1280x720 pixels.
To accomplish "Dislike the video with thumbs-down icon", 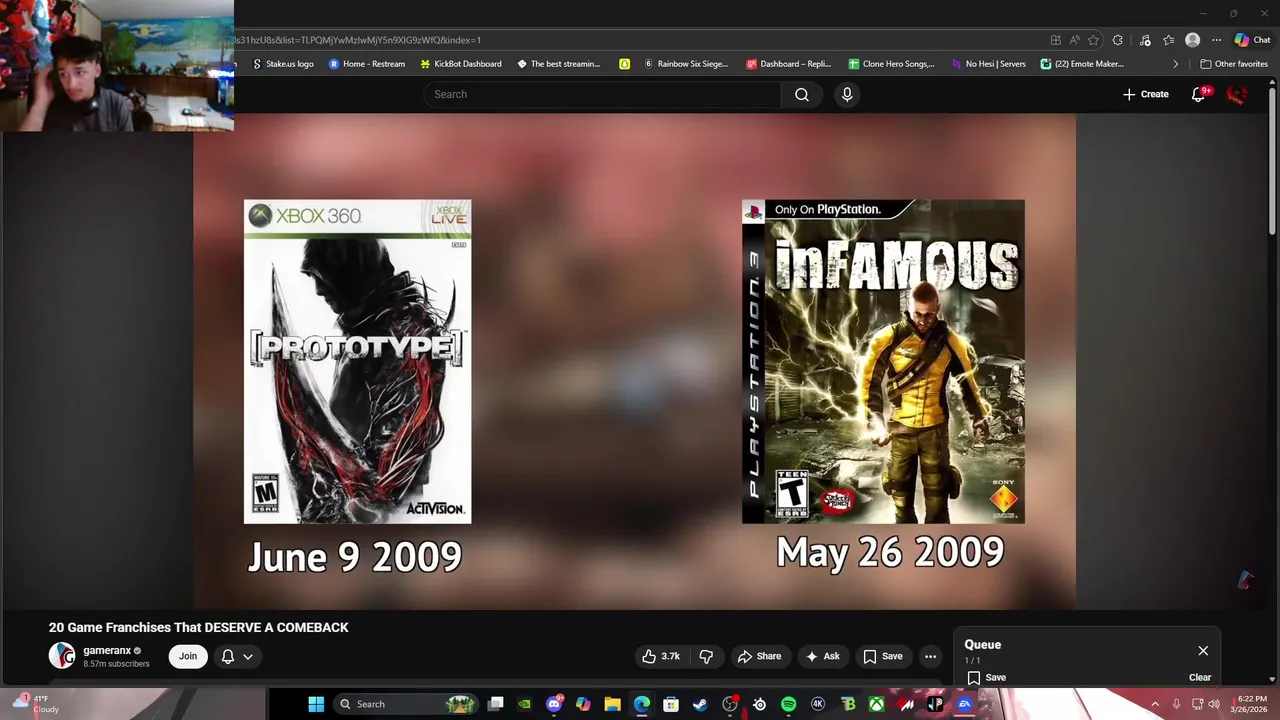I will click(706, 656).
